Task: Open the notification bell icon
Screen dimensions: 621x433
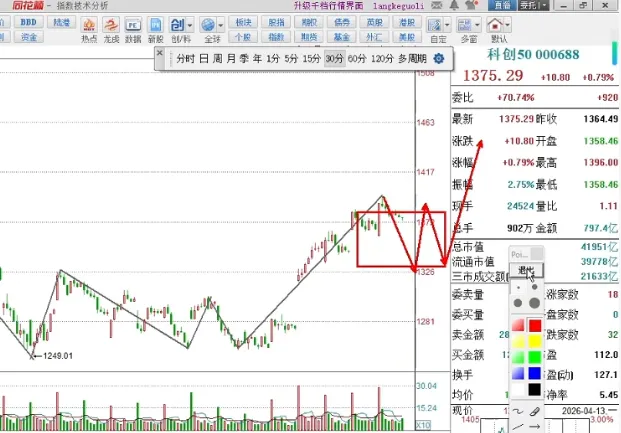Action: [454, 5]
